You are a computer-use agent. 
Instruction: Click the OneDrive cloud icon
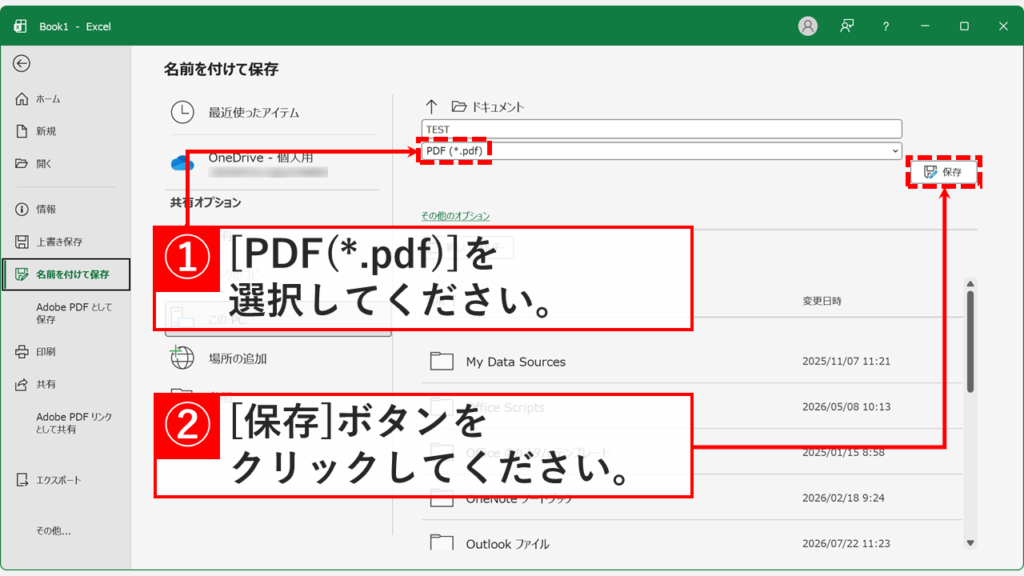[x=182, y=163]
